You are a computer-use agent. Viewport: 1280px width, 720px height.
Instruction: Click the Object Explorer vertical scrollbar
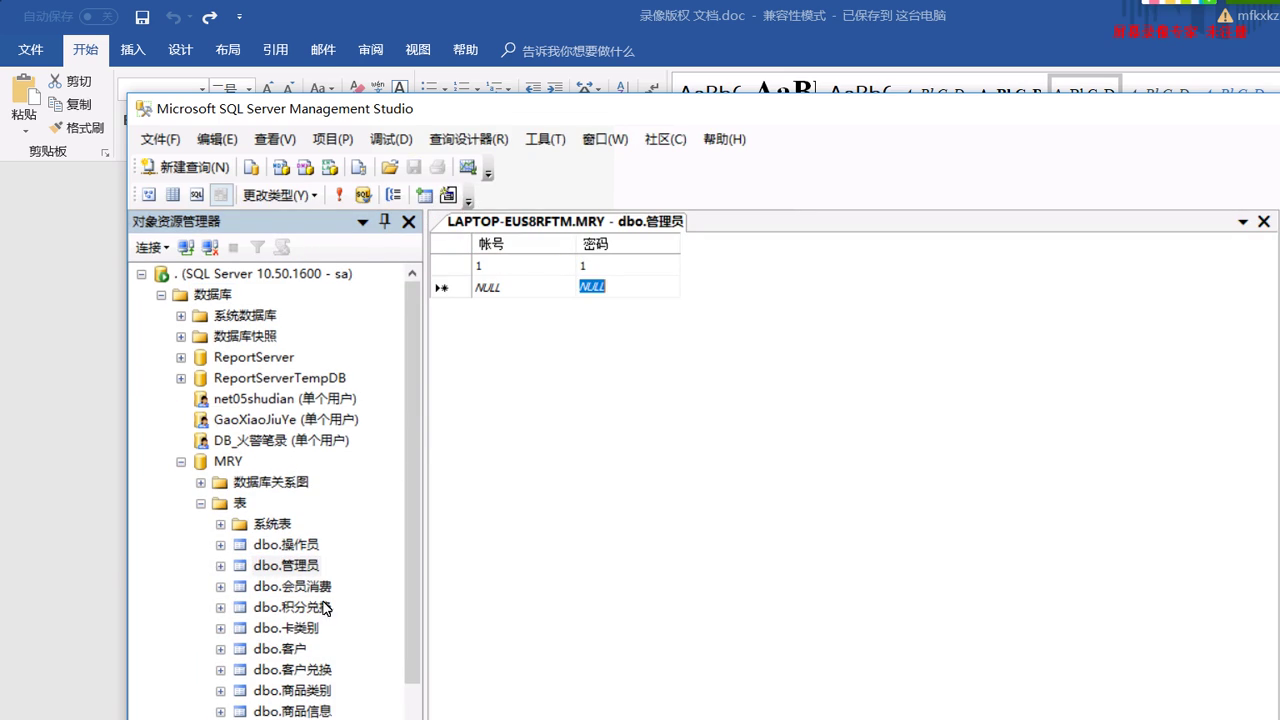[412, 480]
